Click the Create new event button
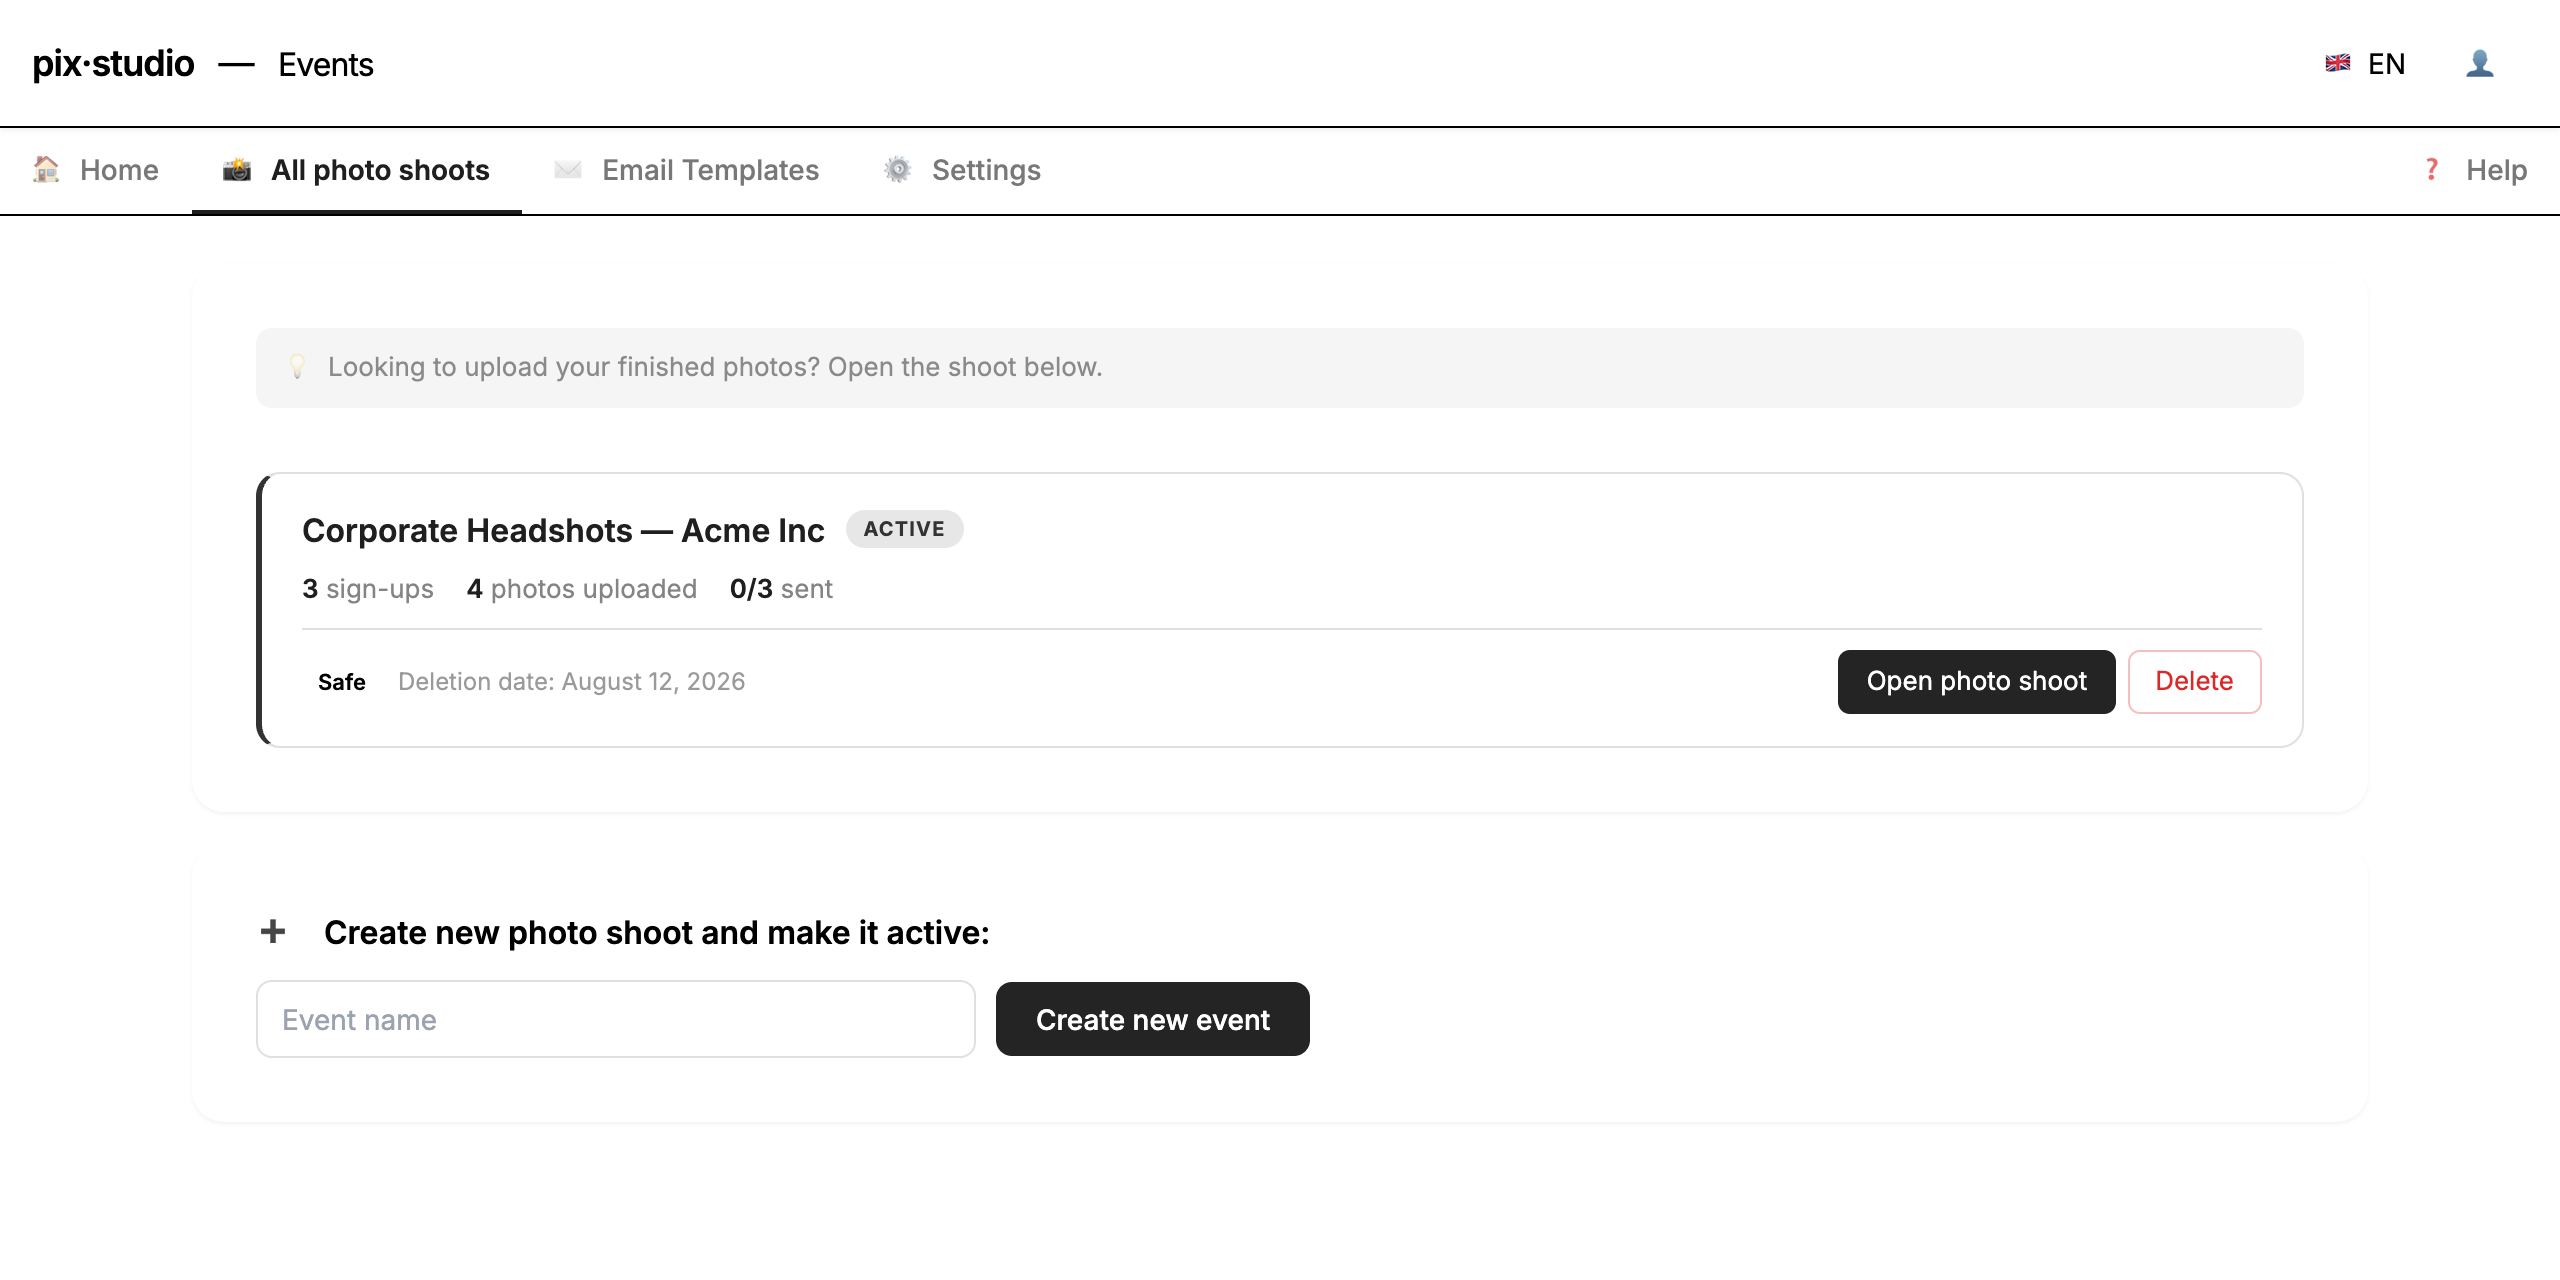Viewport: 2560px width, 1280px height. [1152, 1019]
